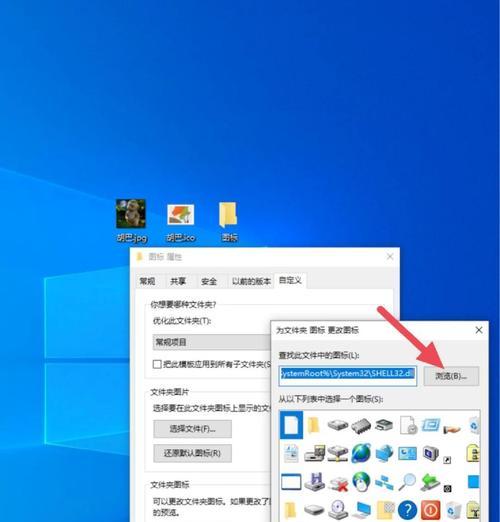
Task: Check 把此模板应用到所有子文件夹 checkbox
Action: tap(157, 364)
